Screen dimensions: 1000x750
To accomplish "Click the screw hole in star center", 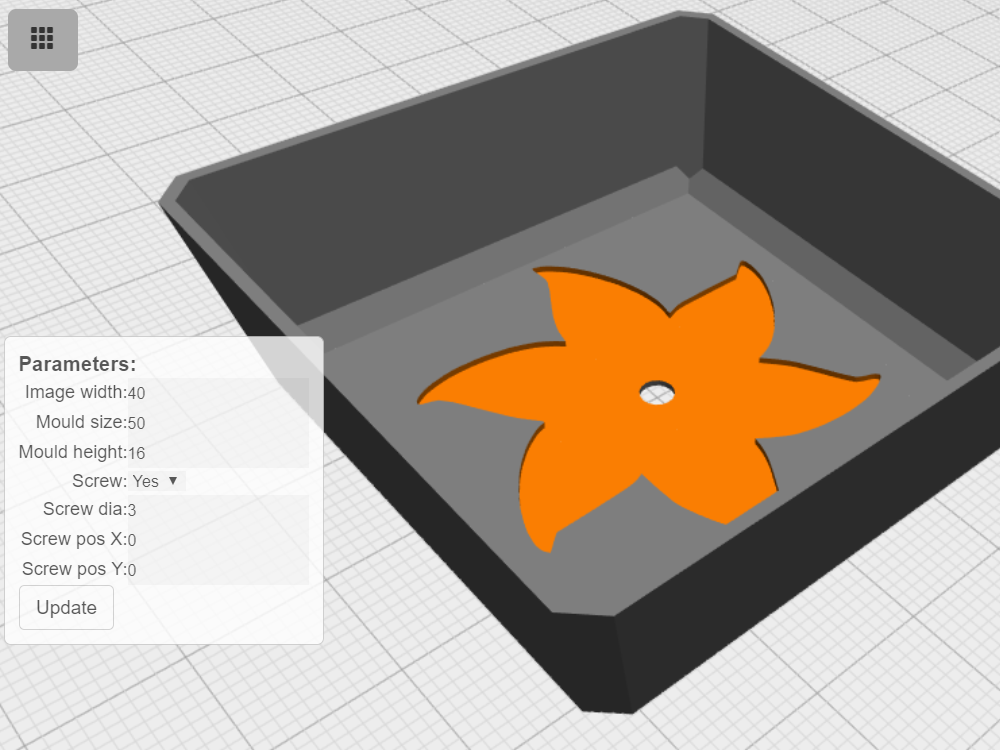I will click(657, 392).
